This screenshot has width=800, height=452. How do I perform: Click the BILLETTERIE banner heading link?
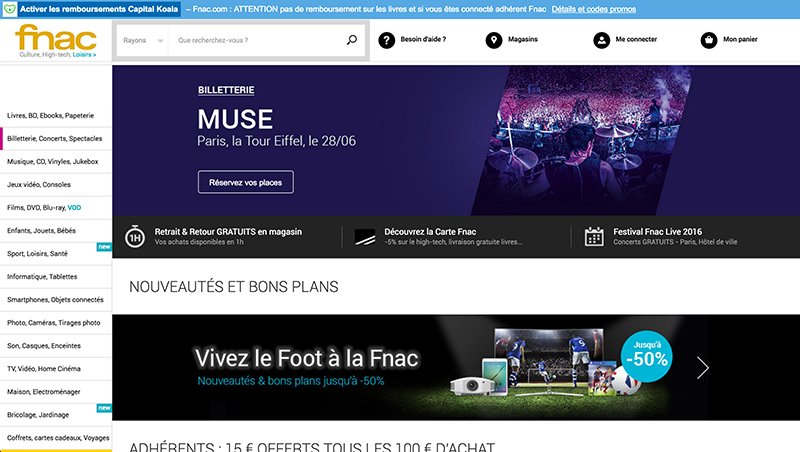pos(226,90)
